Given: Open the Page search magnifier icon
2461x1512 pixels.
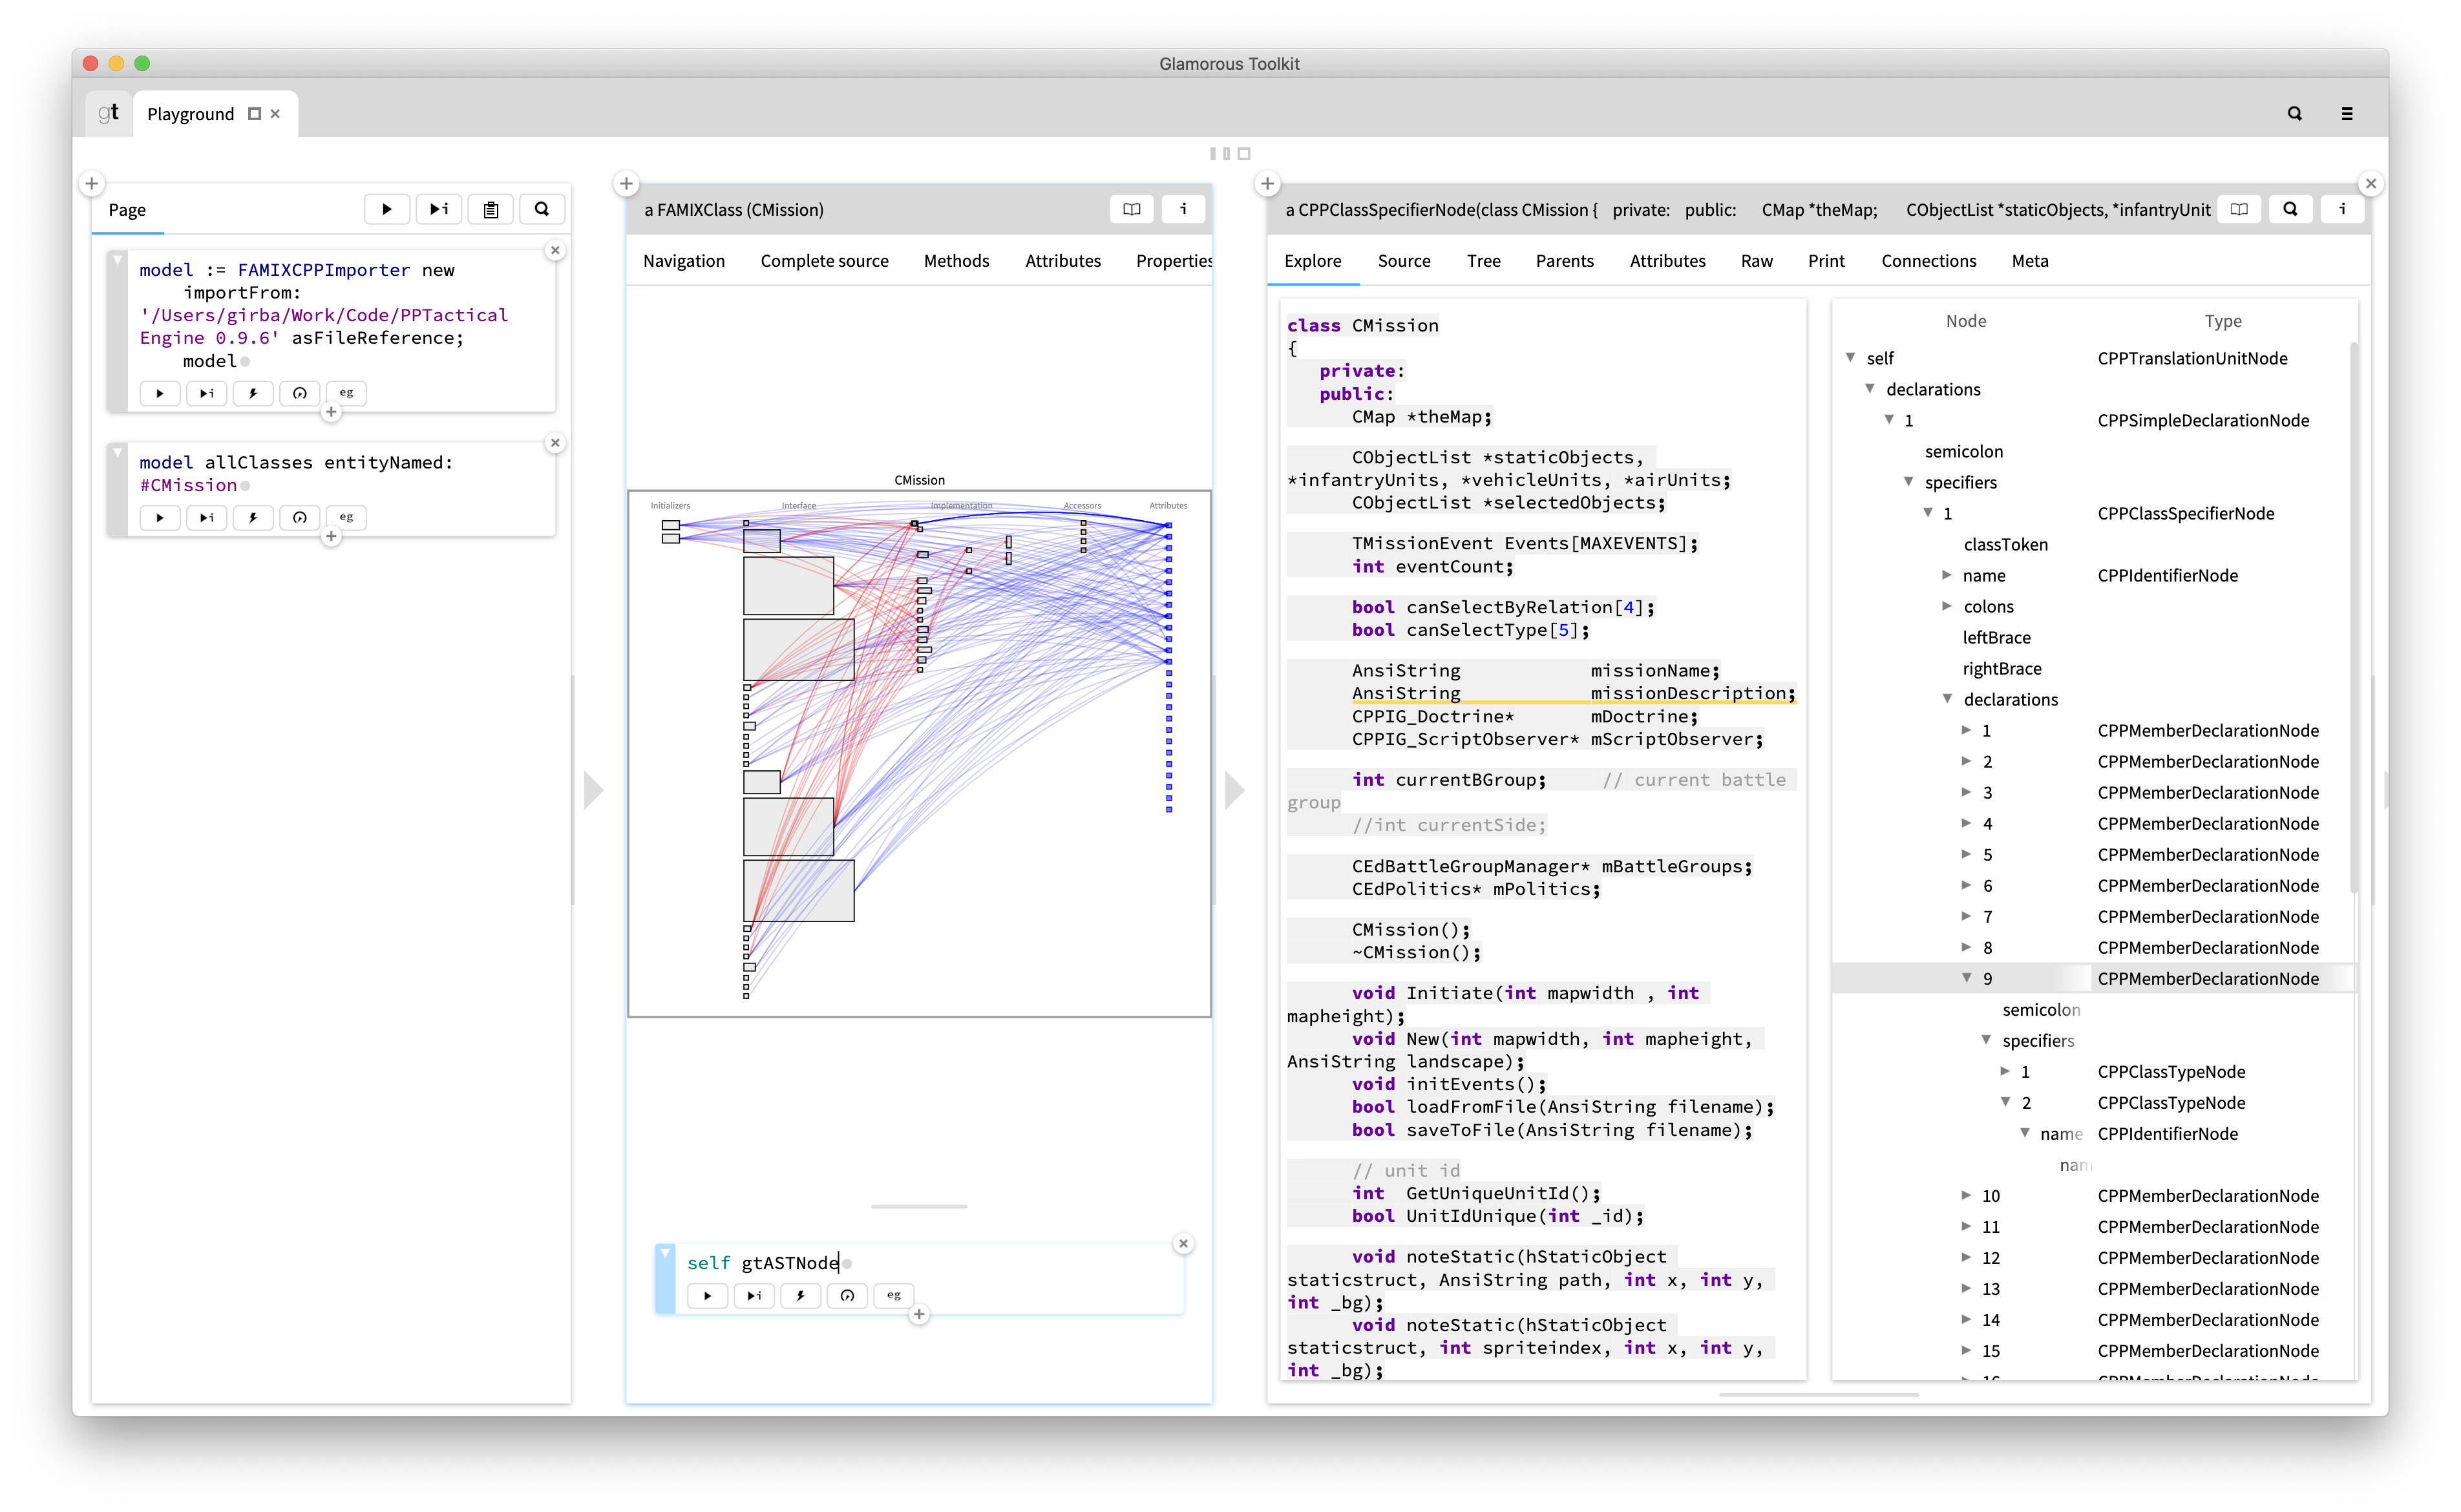Looking at the screenshot, I should [x=542, y=209].
